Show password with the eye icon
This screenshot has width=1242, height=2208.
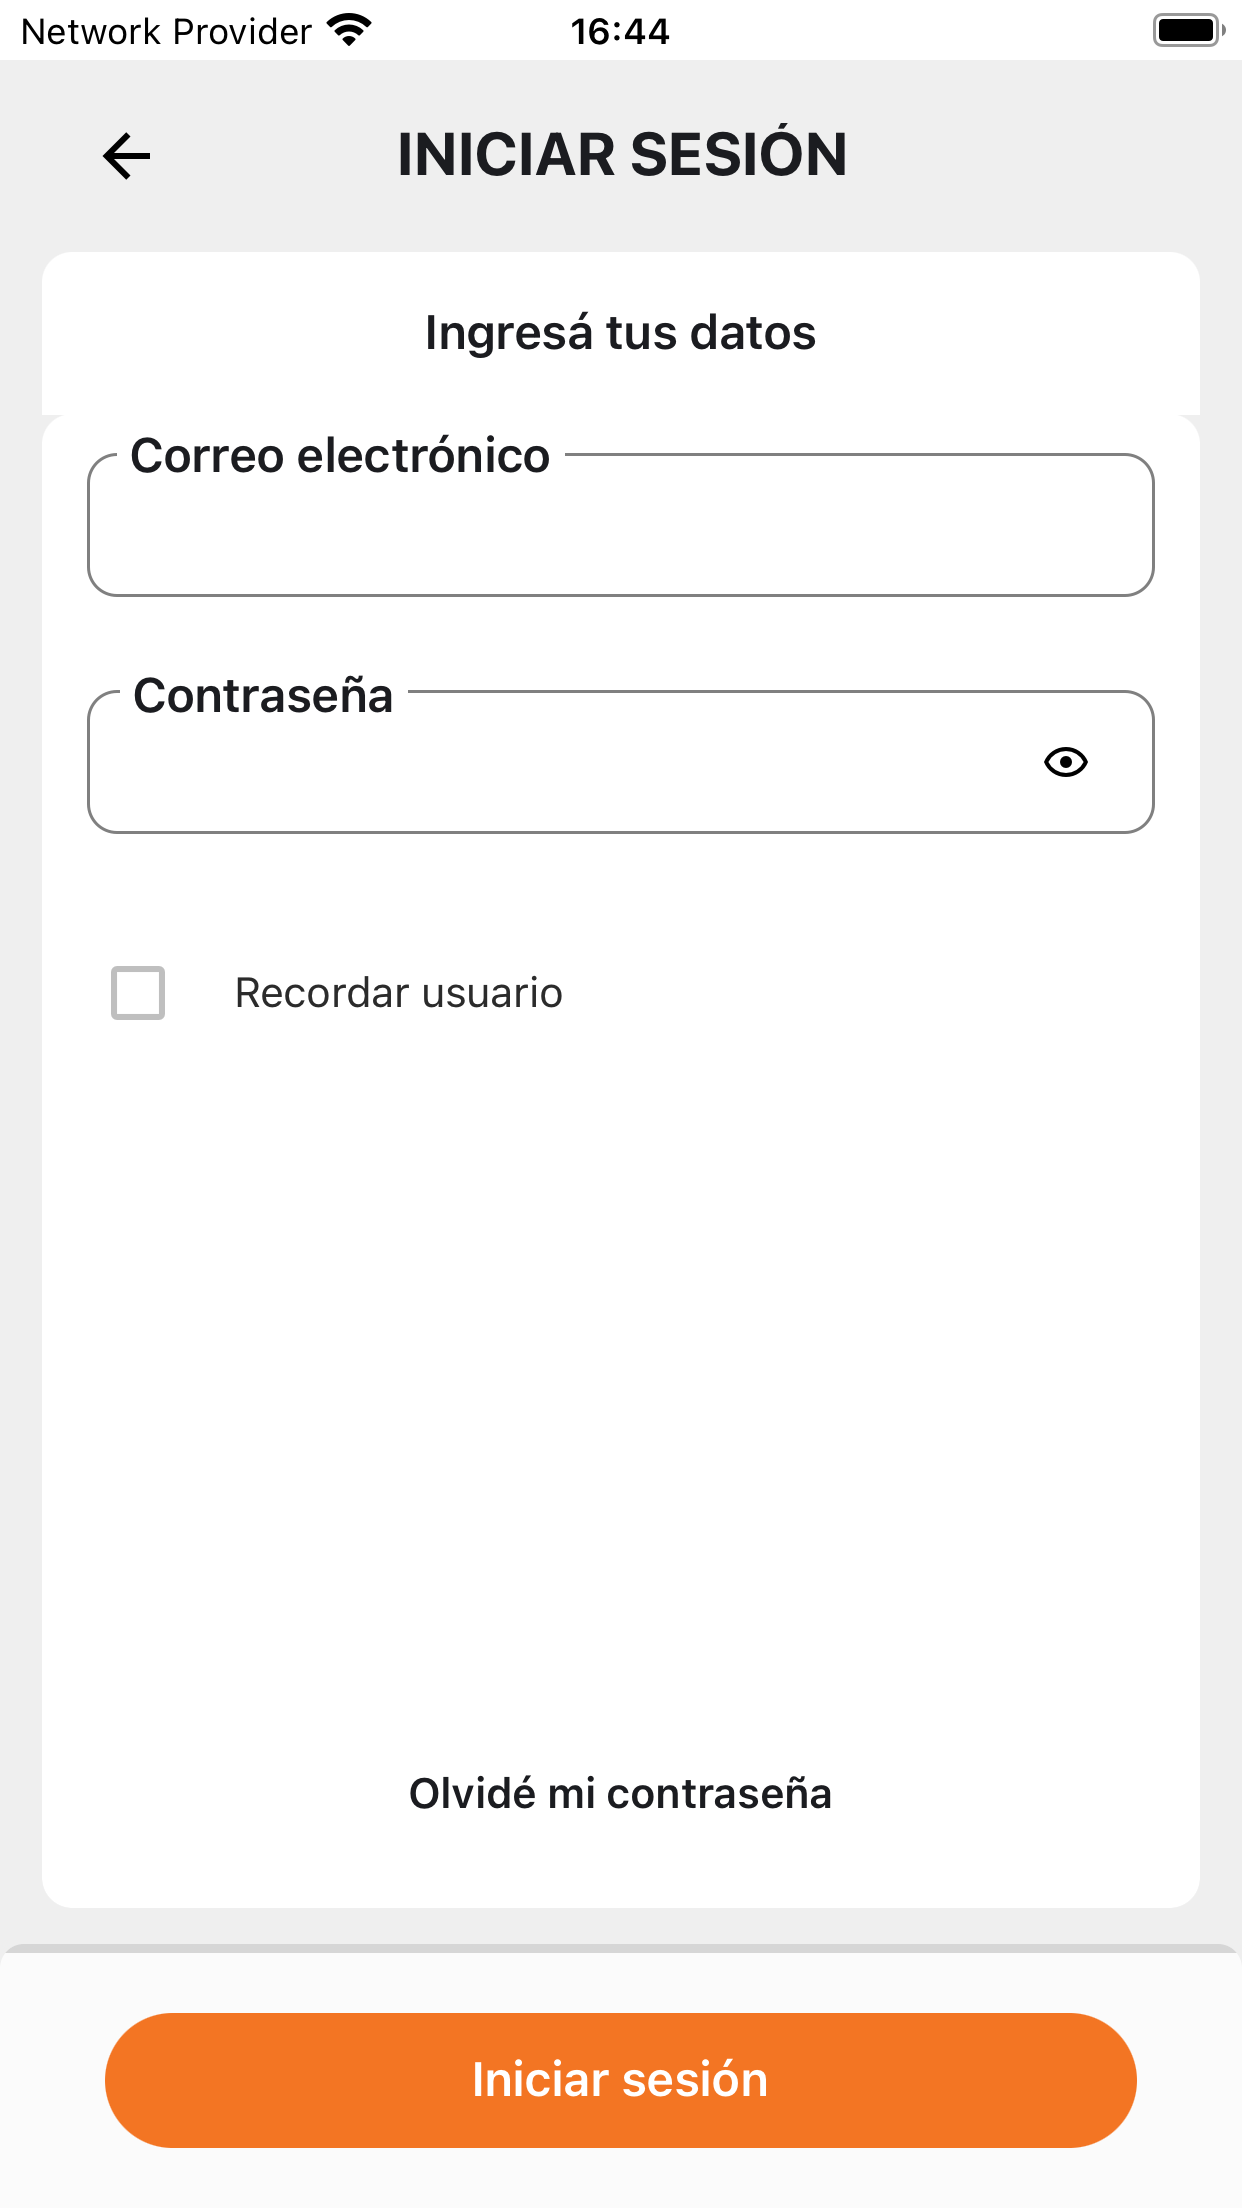click(x=1065, y=762)
